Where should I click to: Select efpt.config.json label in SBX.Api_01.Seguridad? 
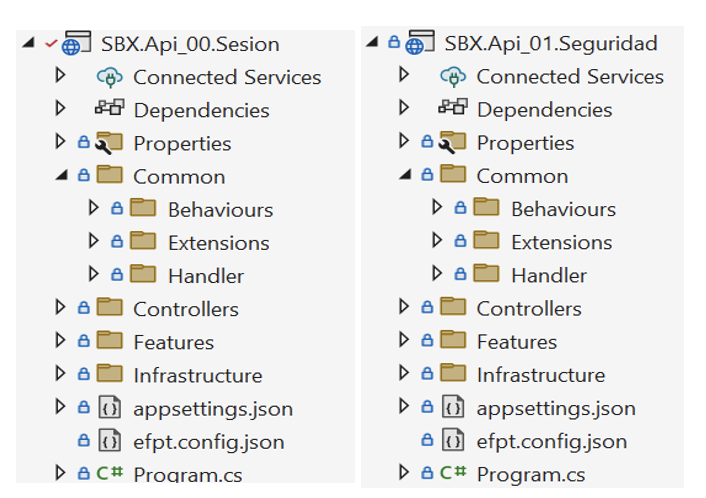(x=552, y=442)
